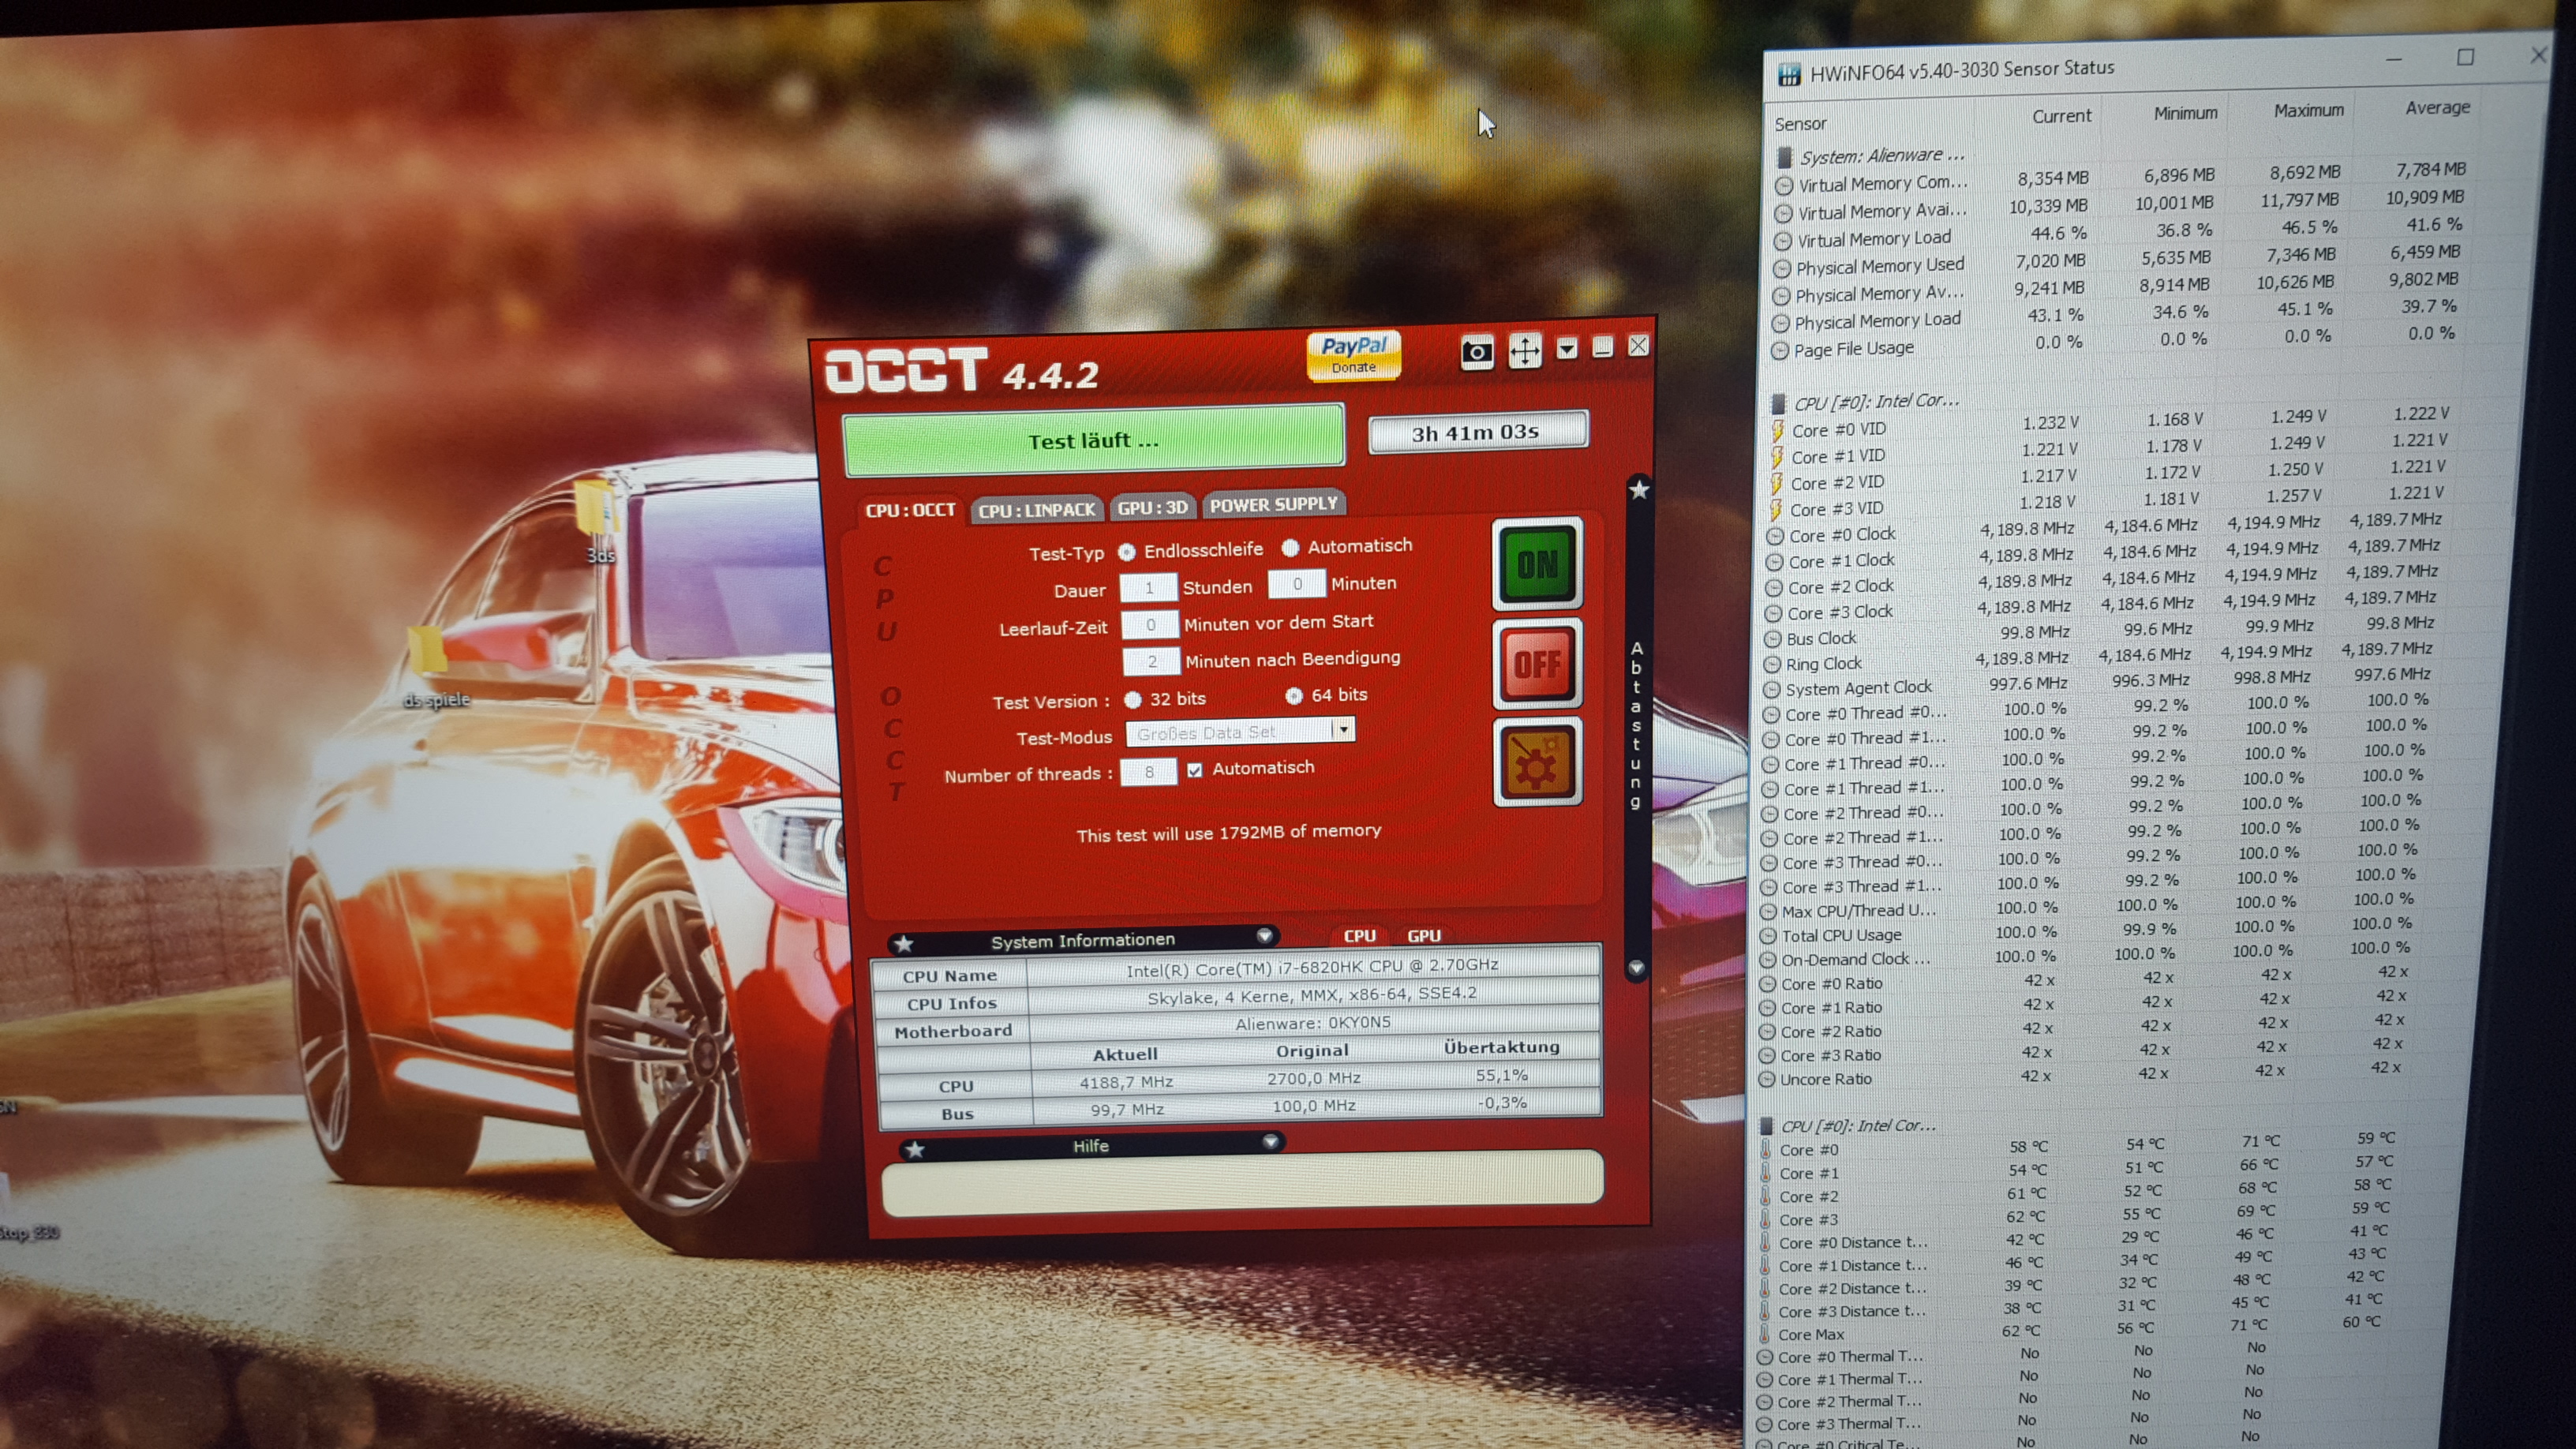2576x1449 pixels.
Task: Click Core #0 temperature thermometer icon
Action: click(1766, 1150)
